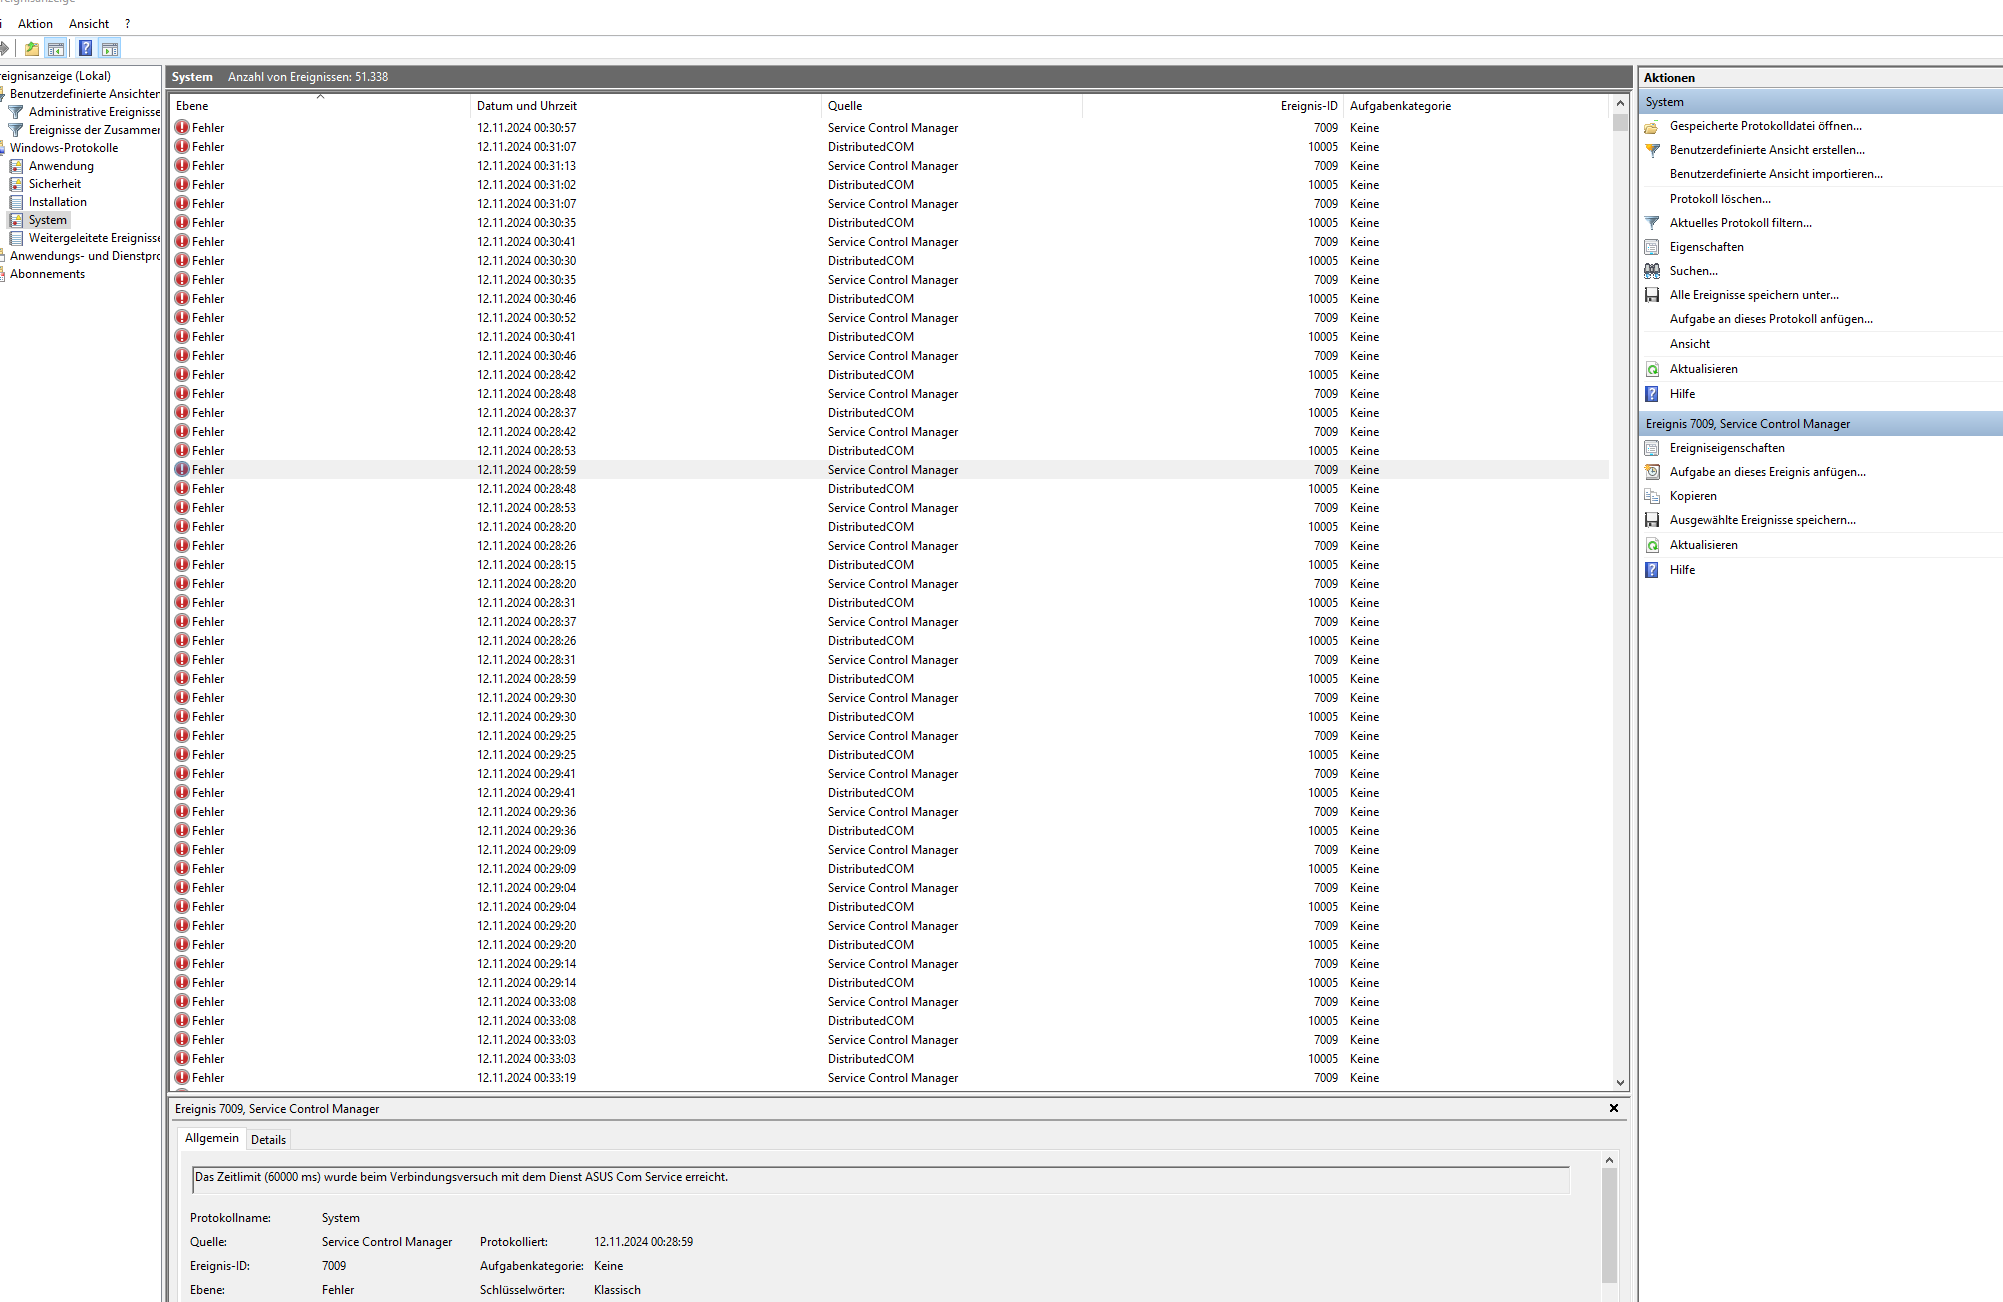The width and height of the screenshot is (2003, 1302).
Task: Click Eigenschaften icon in actions pane
Action: point(1652,247)
